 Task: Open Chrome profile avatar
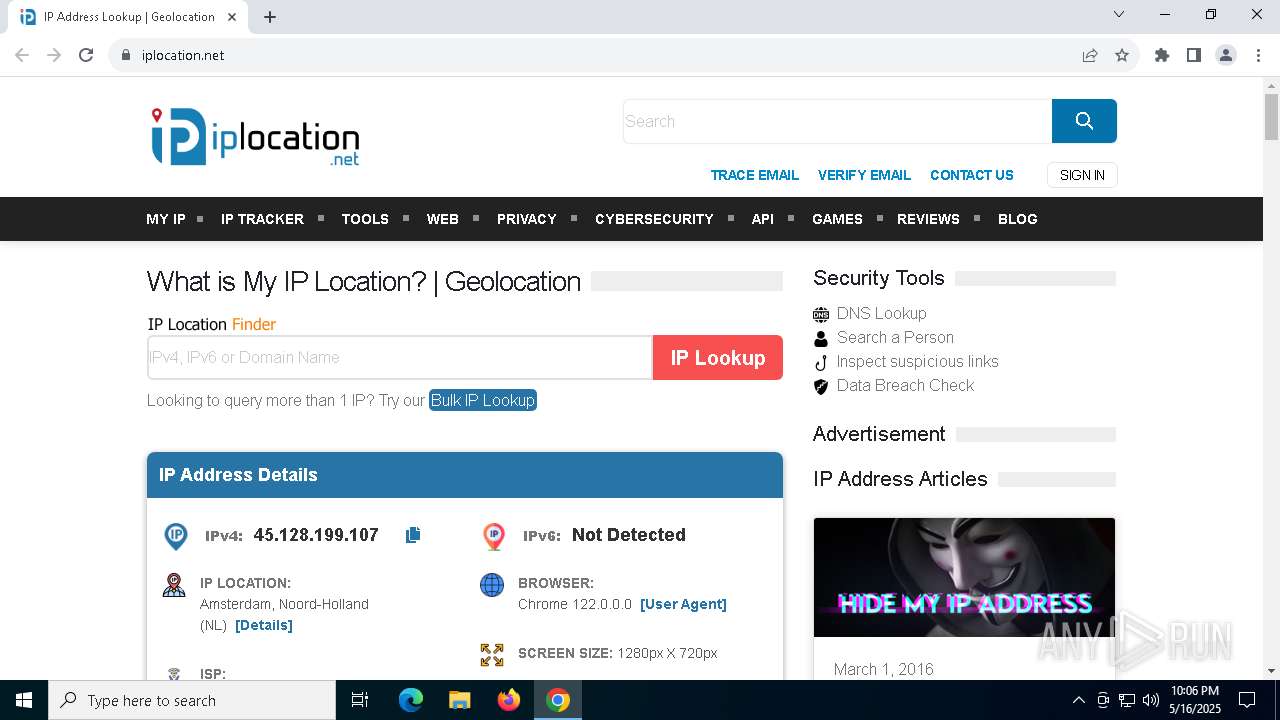1226,55
